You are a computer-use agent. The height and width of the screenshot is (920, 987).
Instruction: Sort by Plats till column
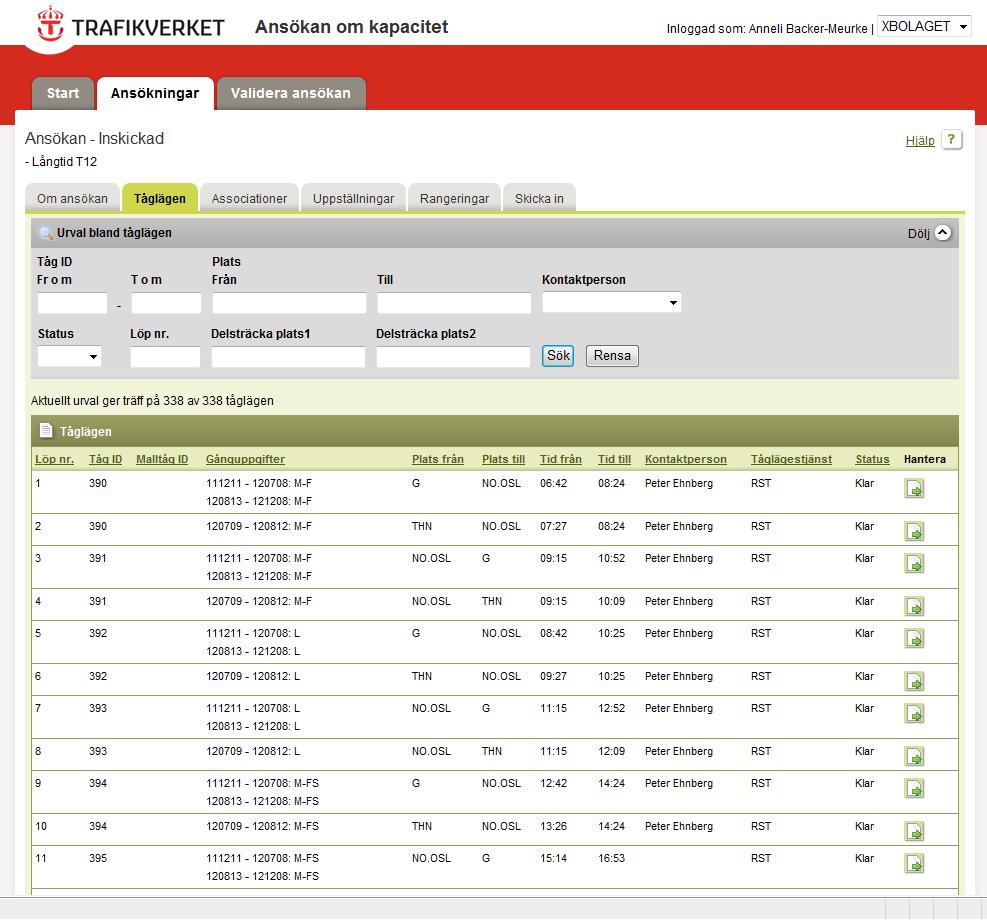click(x=504, y=459)
